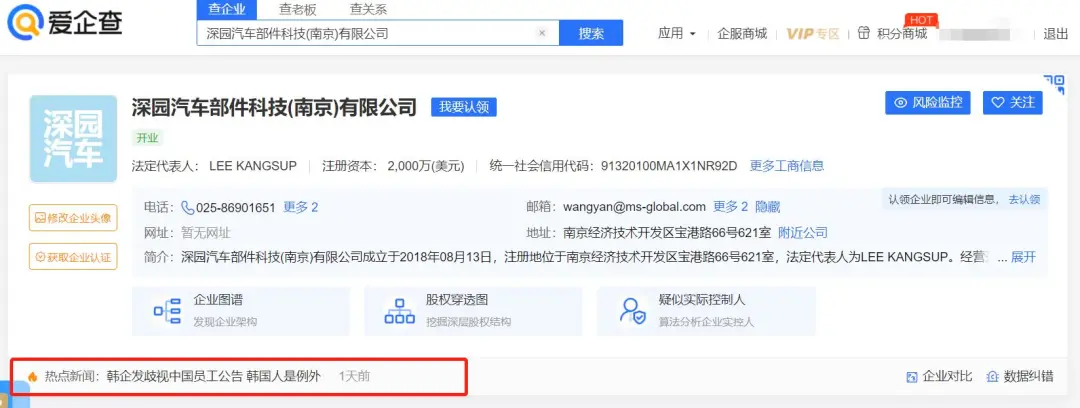Click the 企业图谱 structure icon
The image size is (1080, 408).
click(167, 311)
